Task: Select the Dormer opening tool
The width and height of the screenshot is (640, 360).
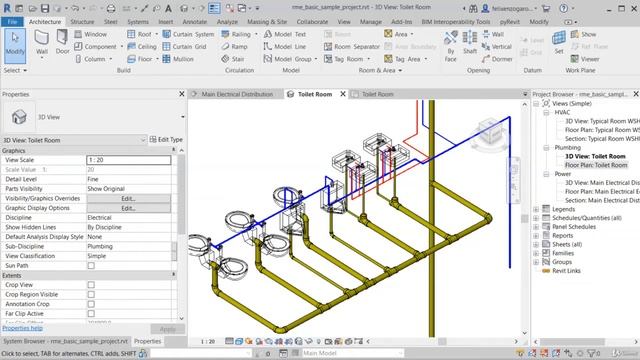Action: coord(497,59)
